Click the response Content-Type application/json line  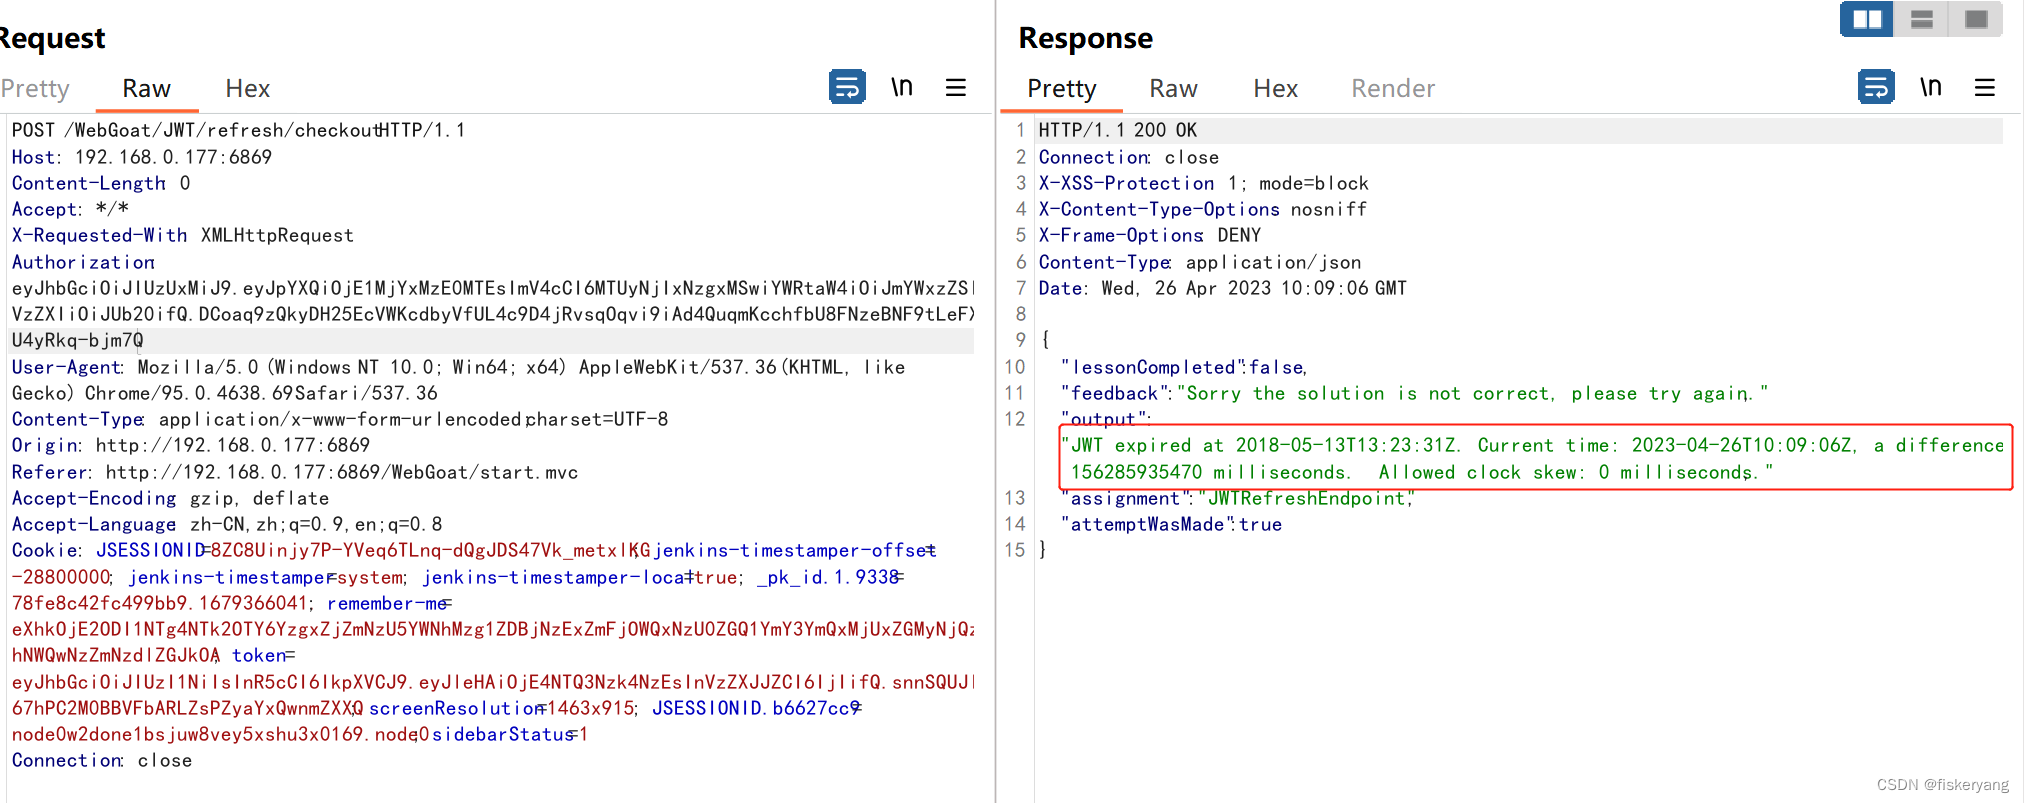pos(1200,262)
